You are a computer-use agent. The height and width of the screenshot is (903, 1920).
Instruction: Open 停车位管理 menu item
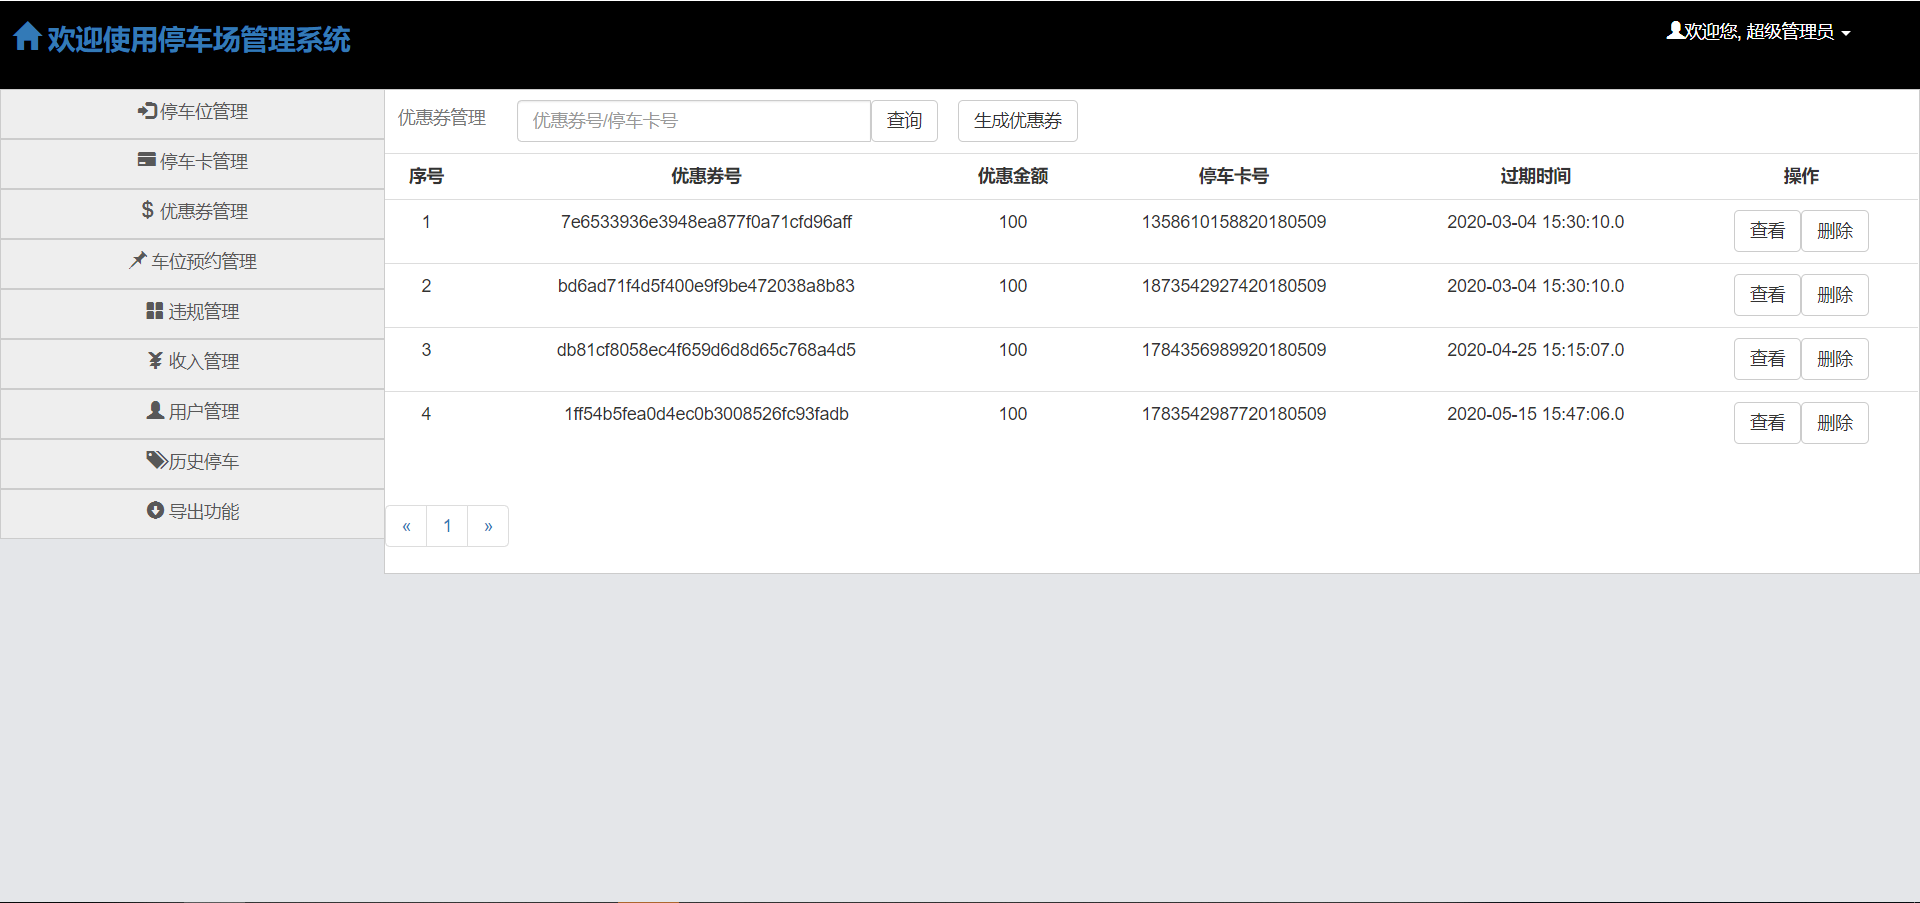[193, 114]
